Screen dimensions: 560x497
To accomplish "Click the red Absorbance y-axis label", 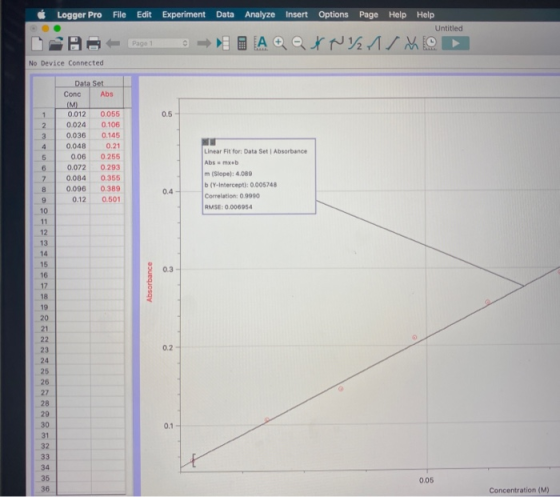I will 149,282.
